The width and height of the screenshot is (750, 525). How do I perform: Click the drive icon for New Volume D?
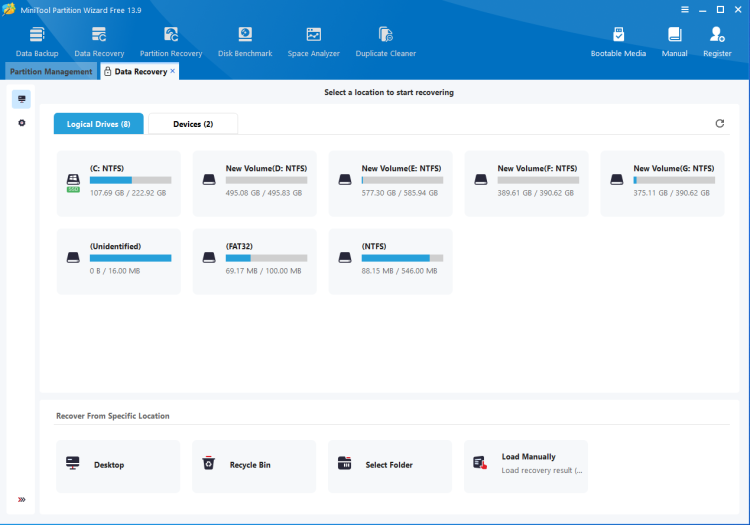[x=209, y=180]
